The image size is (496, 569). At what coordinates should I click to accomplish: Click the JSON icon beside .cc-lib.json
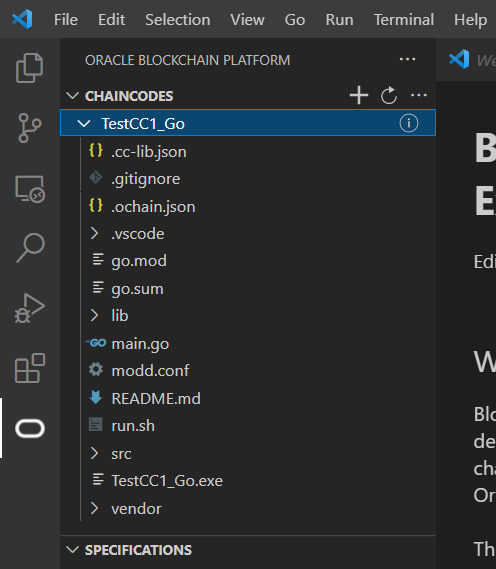96,151
